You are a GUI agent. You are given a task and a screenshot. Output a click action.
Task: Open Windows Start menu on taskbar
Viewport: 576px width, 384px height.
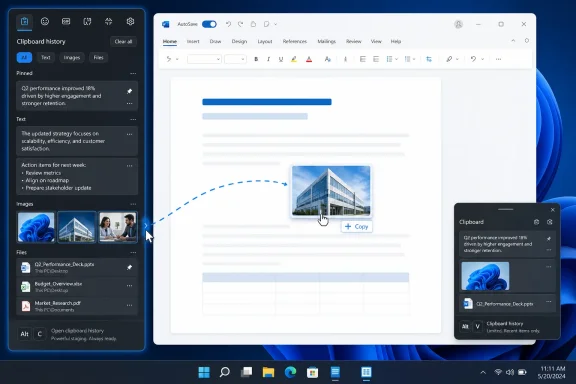(x=204, y=372)
